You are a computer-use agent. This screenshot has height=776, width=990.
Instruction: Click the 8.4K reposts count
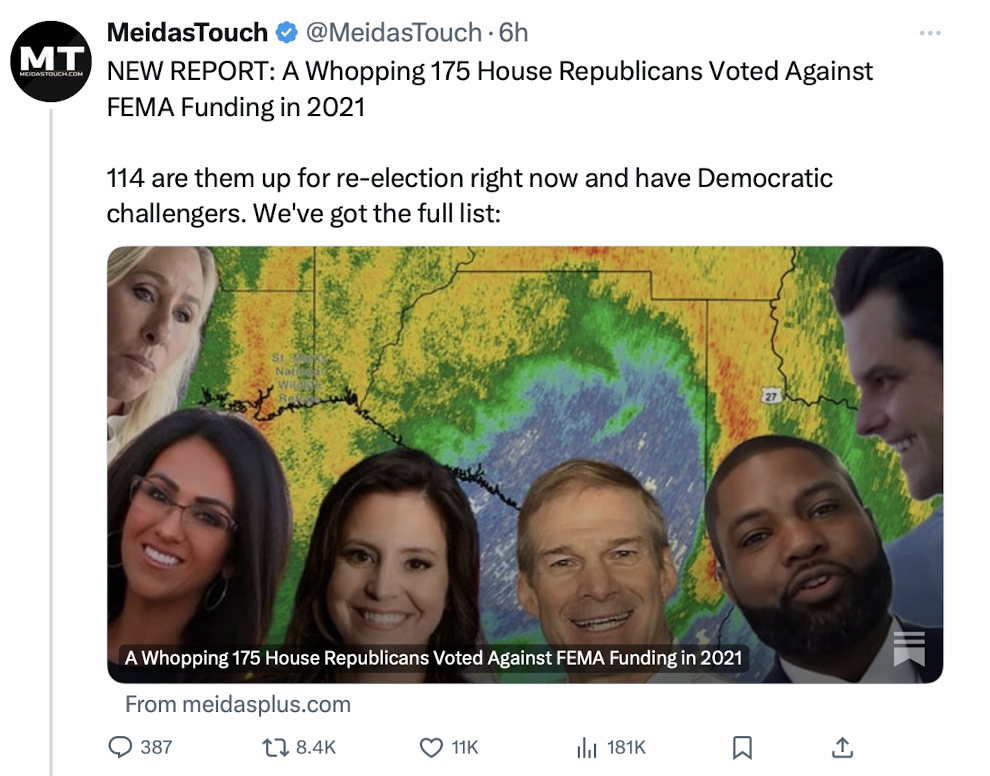click(x=316, y=747)
